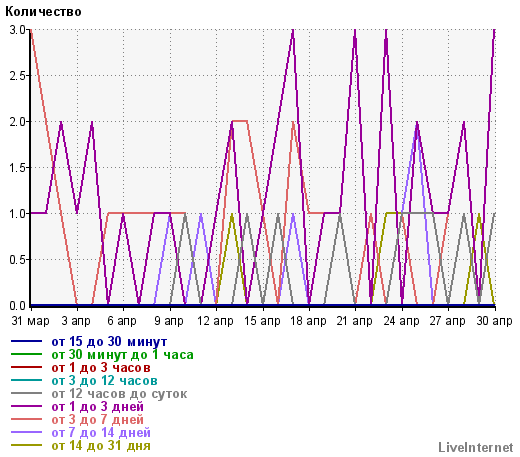Image resolution: width=520 pixels, height=457 pixels.
Task: Click the '30 апр' x-axis date label
Action: point(494,321)
